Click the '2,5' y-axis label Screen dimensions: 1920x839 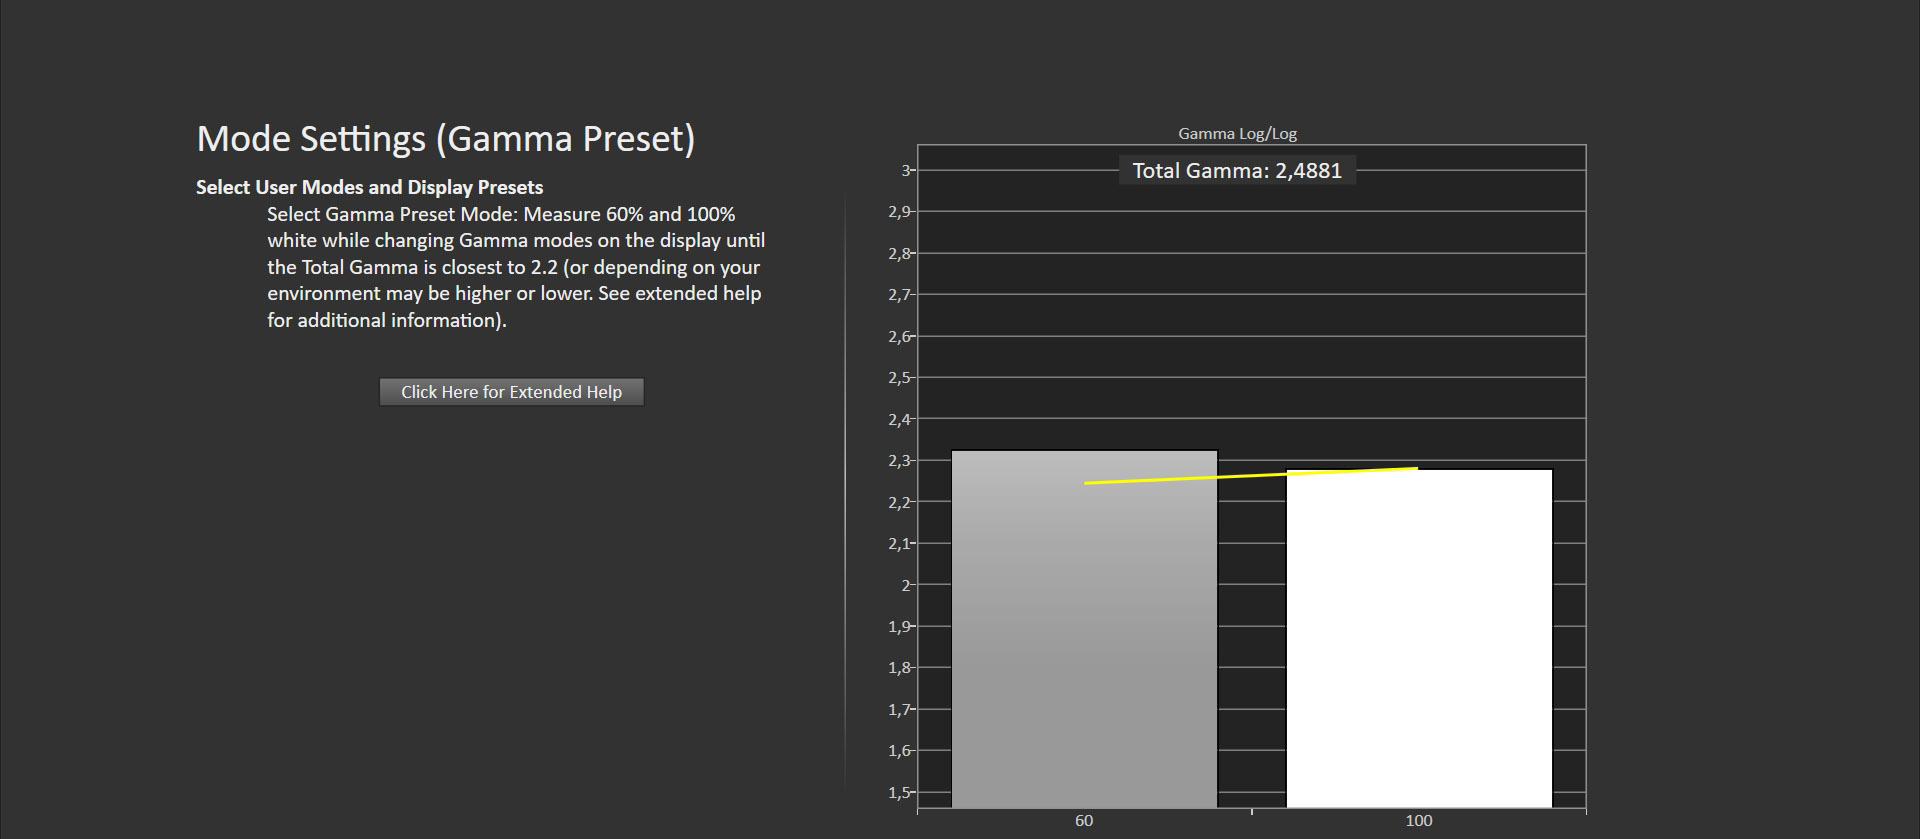[x=899, y=377]
